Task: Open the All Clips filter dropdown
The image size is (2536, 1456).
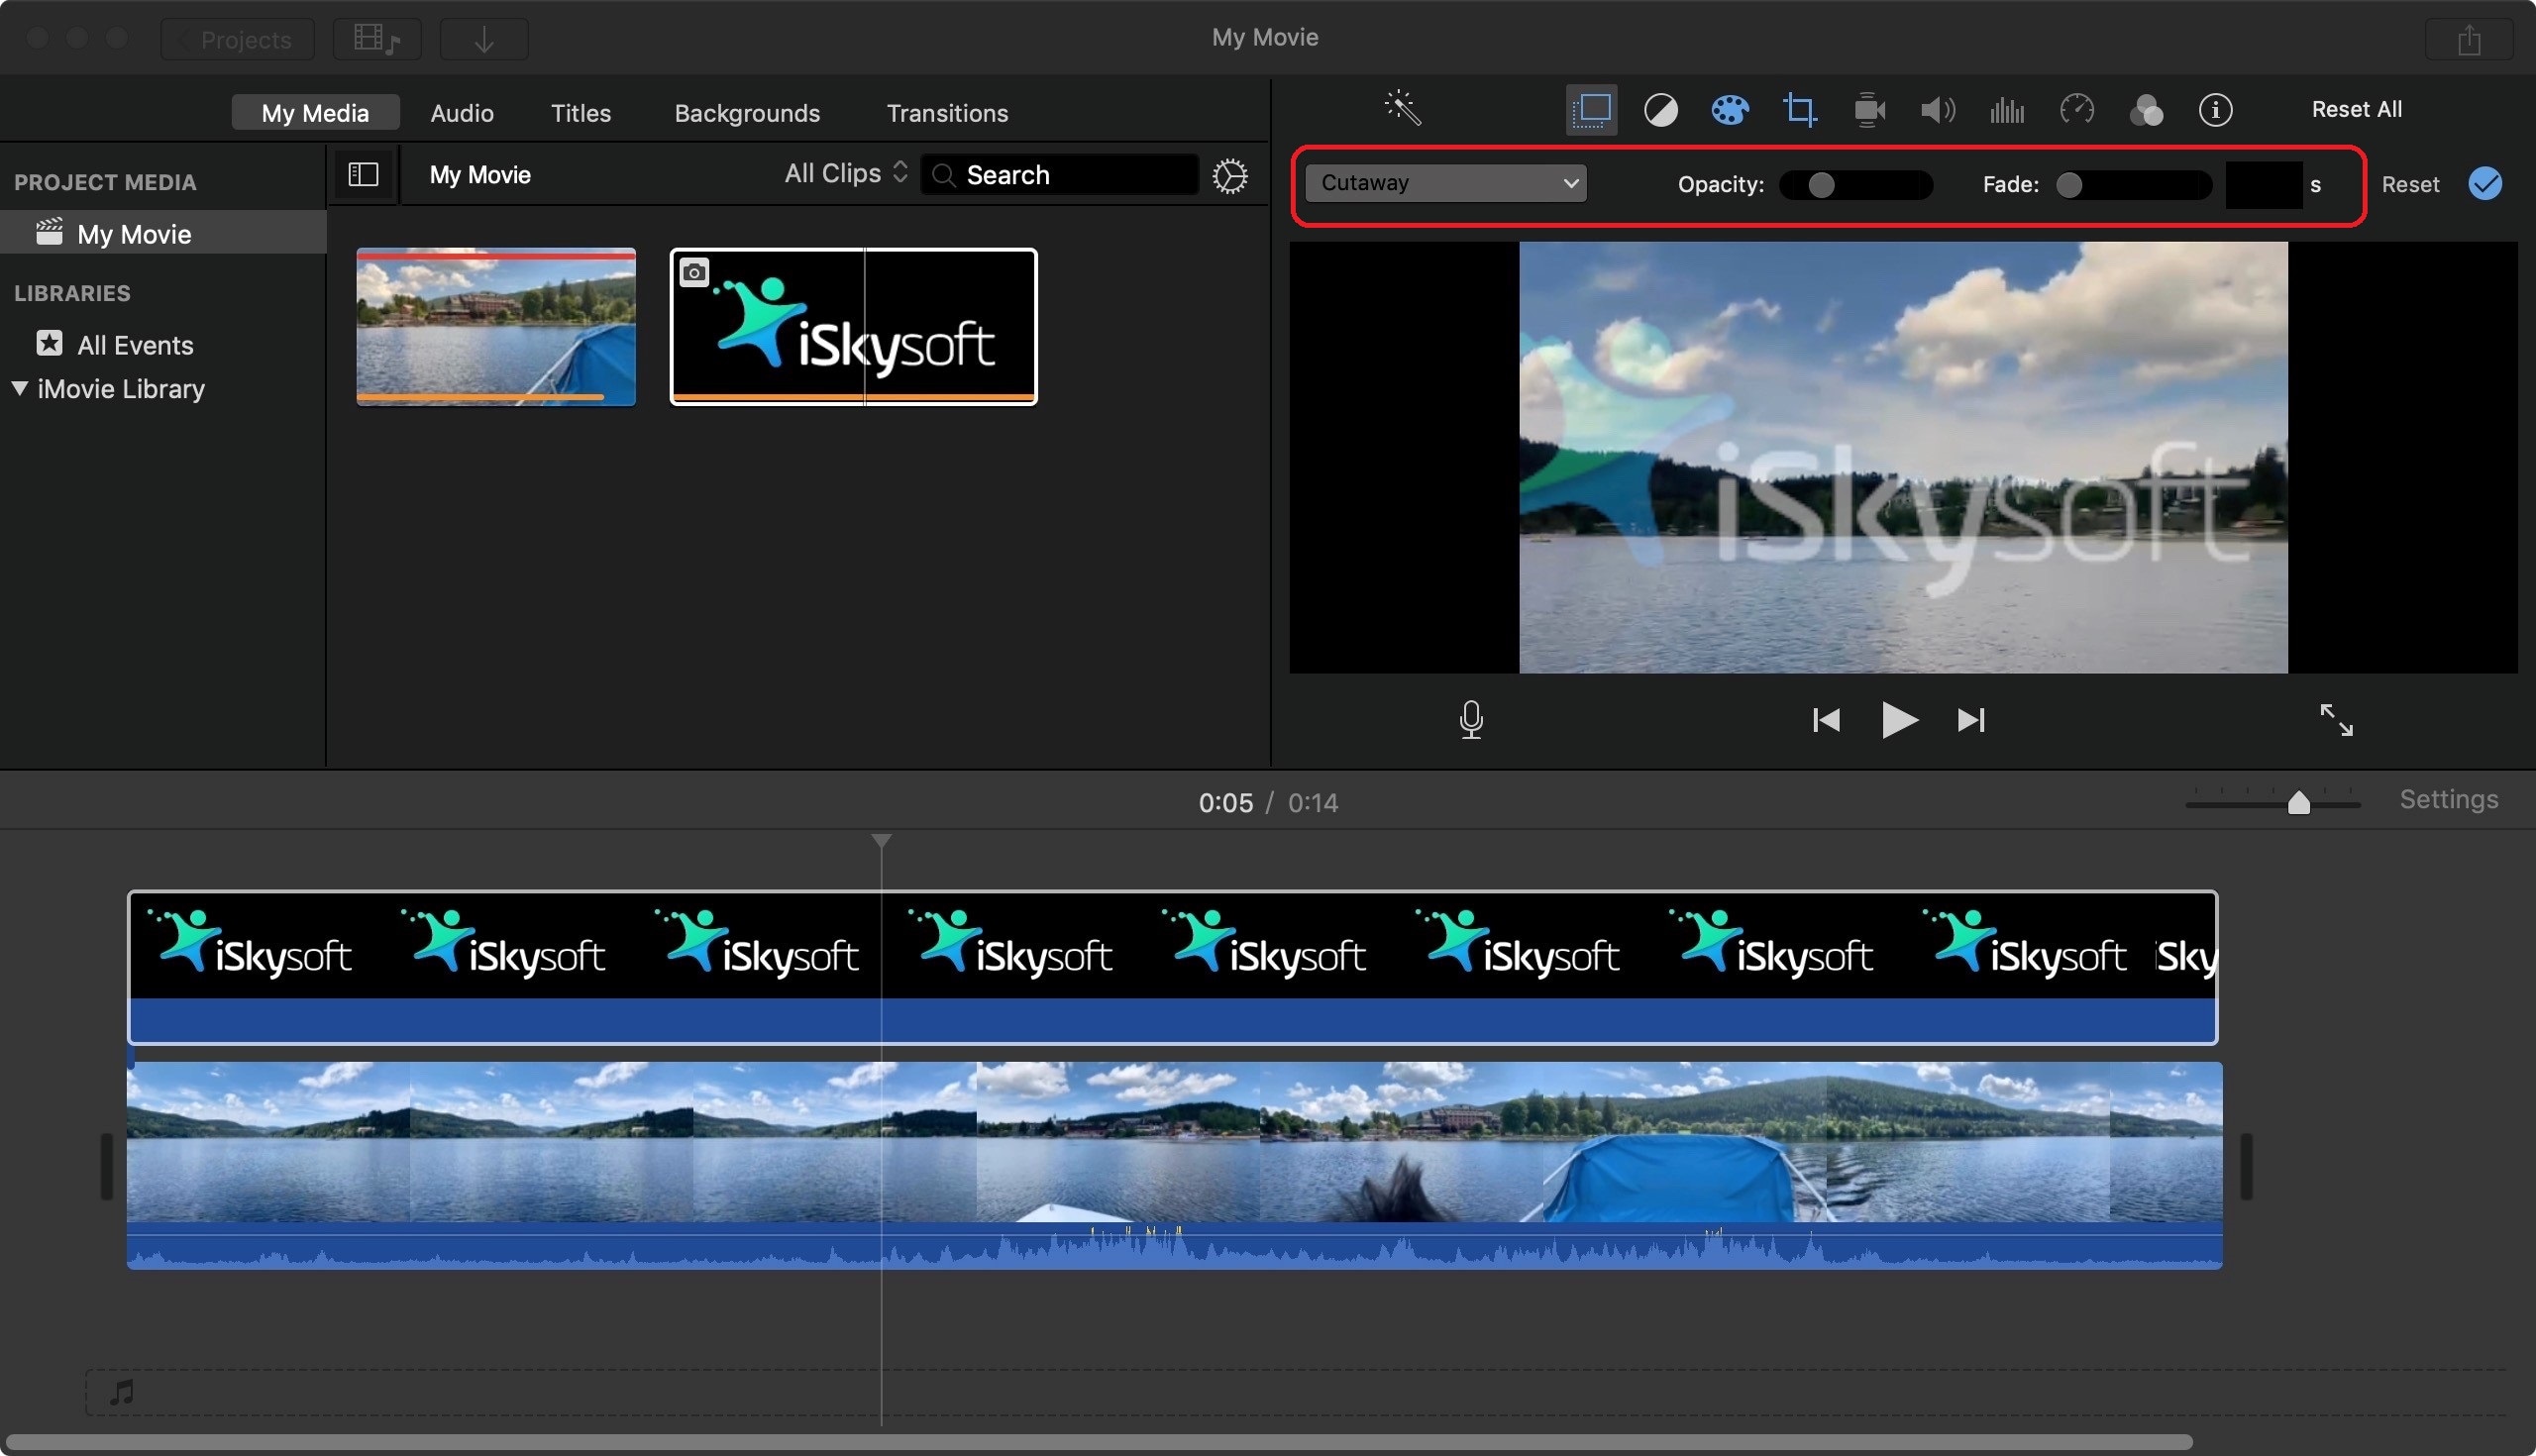Action: point(846,173)
